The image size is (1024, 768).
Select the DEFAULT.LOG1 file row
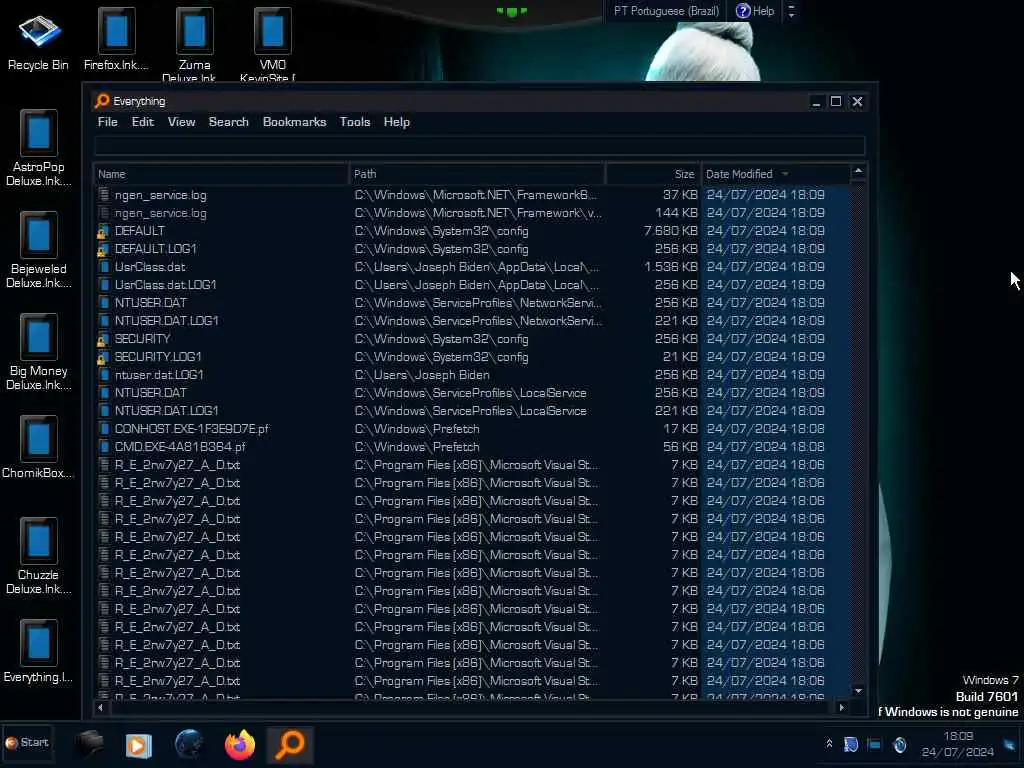472,249
